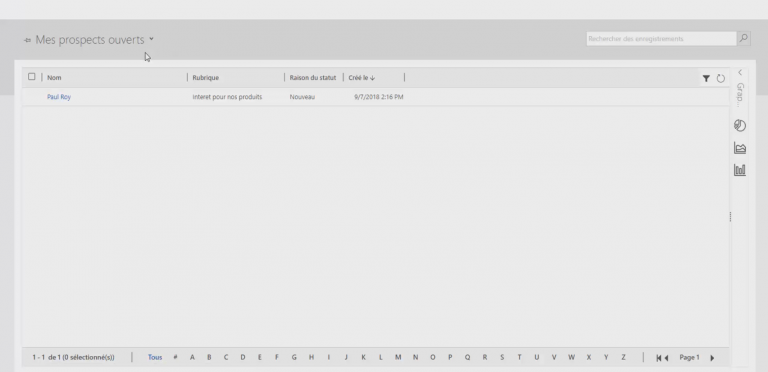Screen dimensions: 768x372
Task: Filter records starting with J
Action: 346,357
